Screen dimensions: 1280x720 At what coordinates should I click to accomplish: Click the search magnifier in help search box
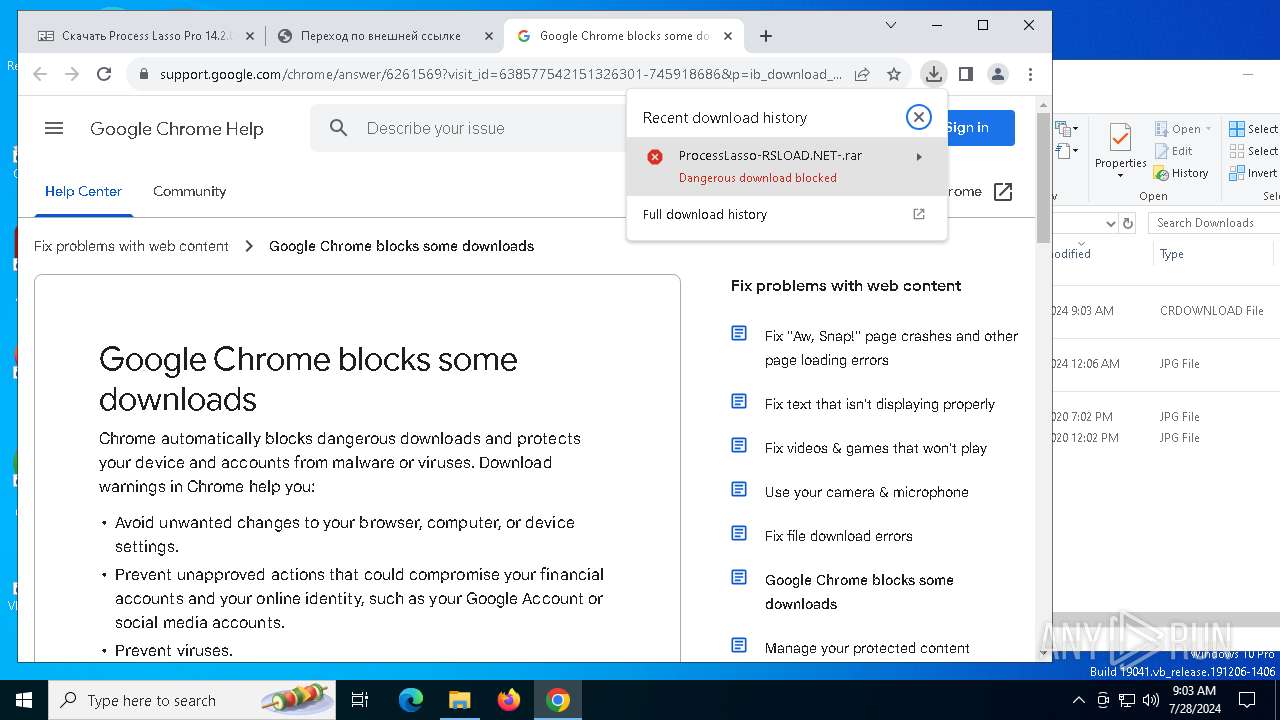[x=339, y=128]
